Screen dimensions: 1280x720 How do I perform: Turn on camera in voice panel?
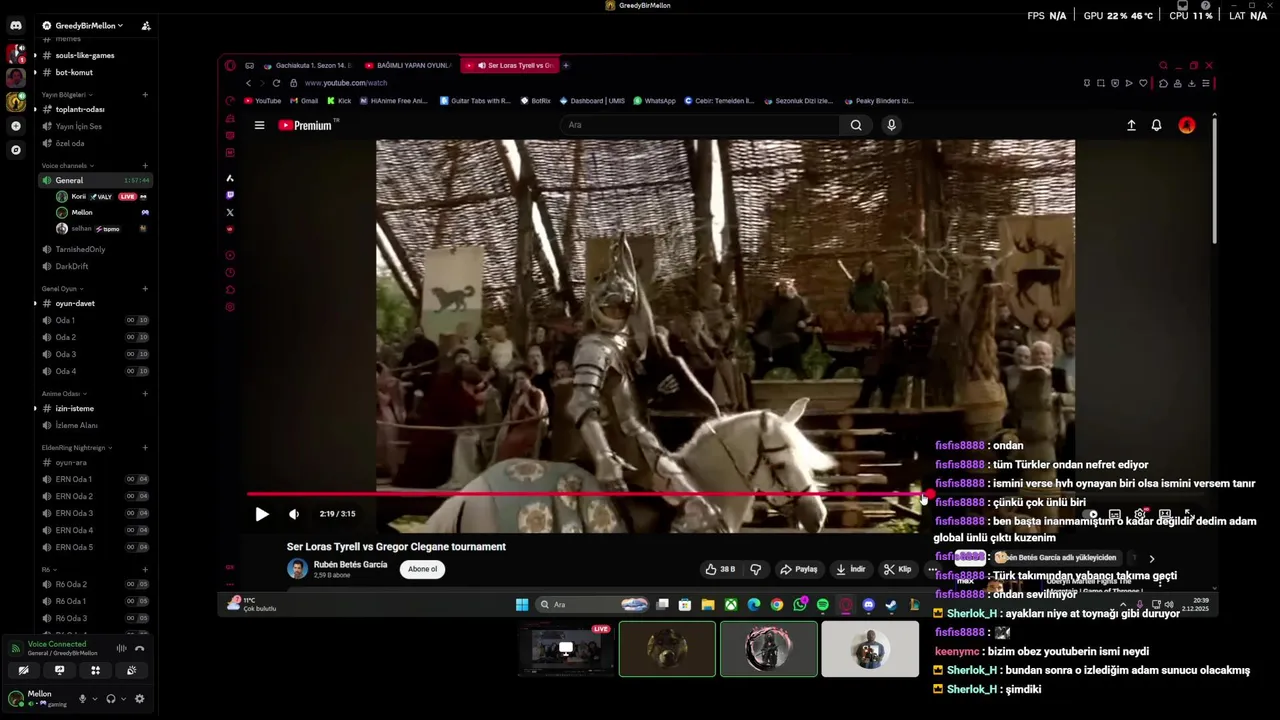(x=23, y=670)
